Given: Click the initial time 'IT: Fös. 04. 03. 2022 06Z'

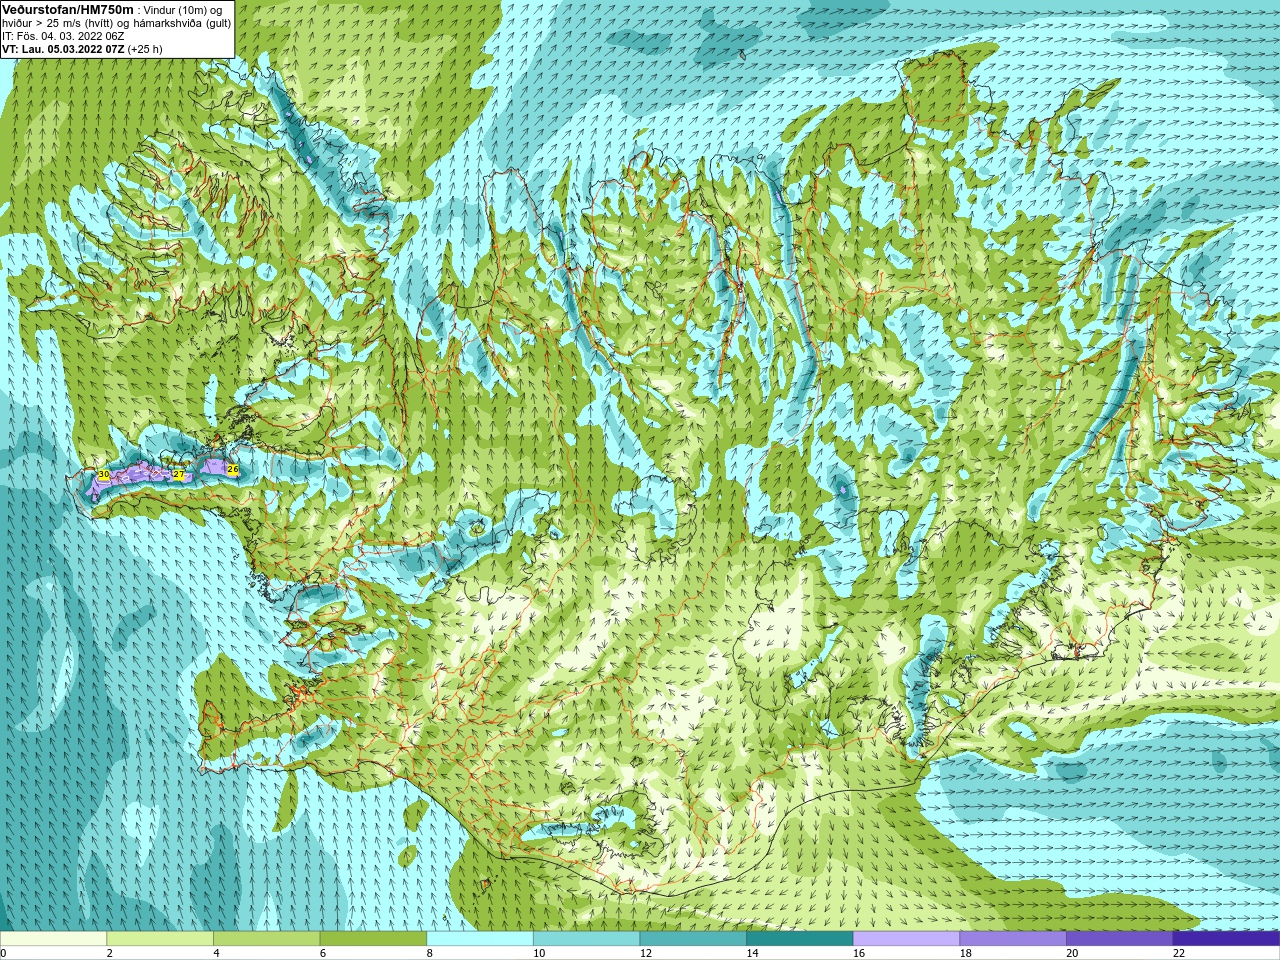Looking at the screenshot, I should pos(64,36).
